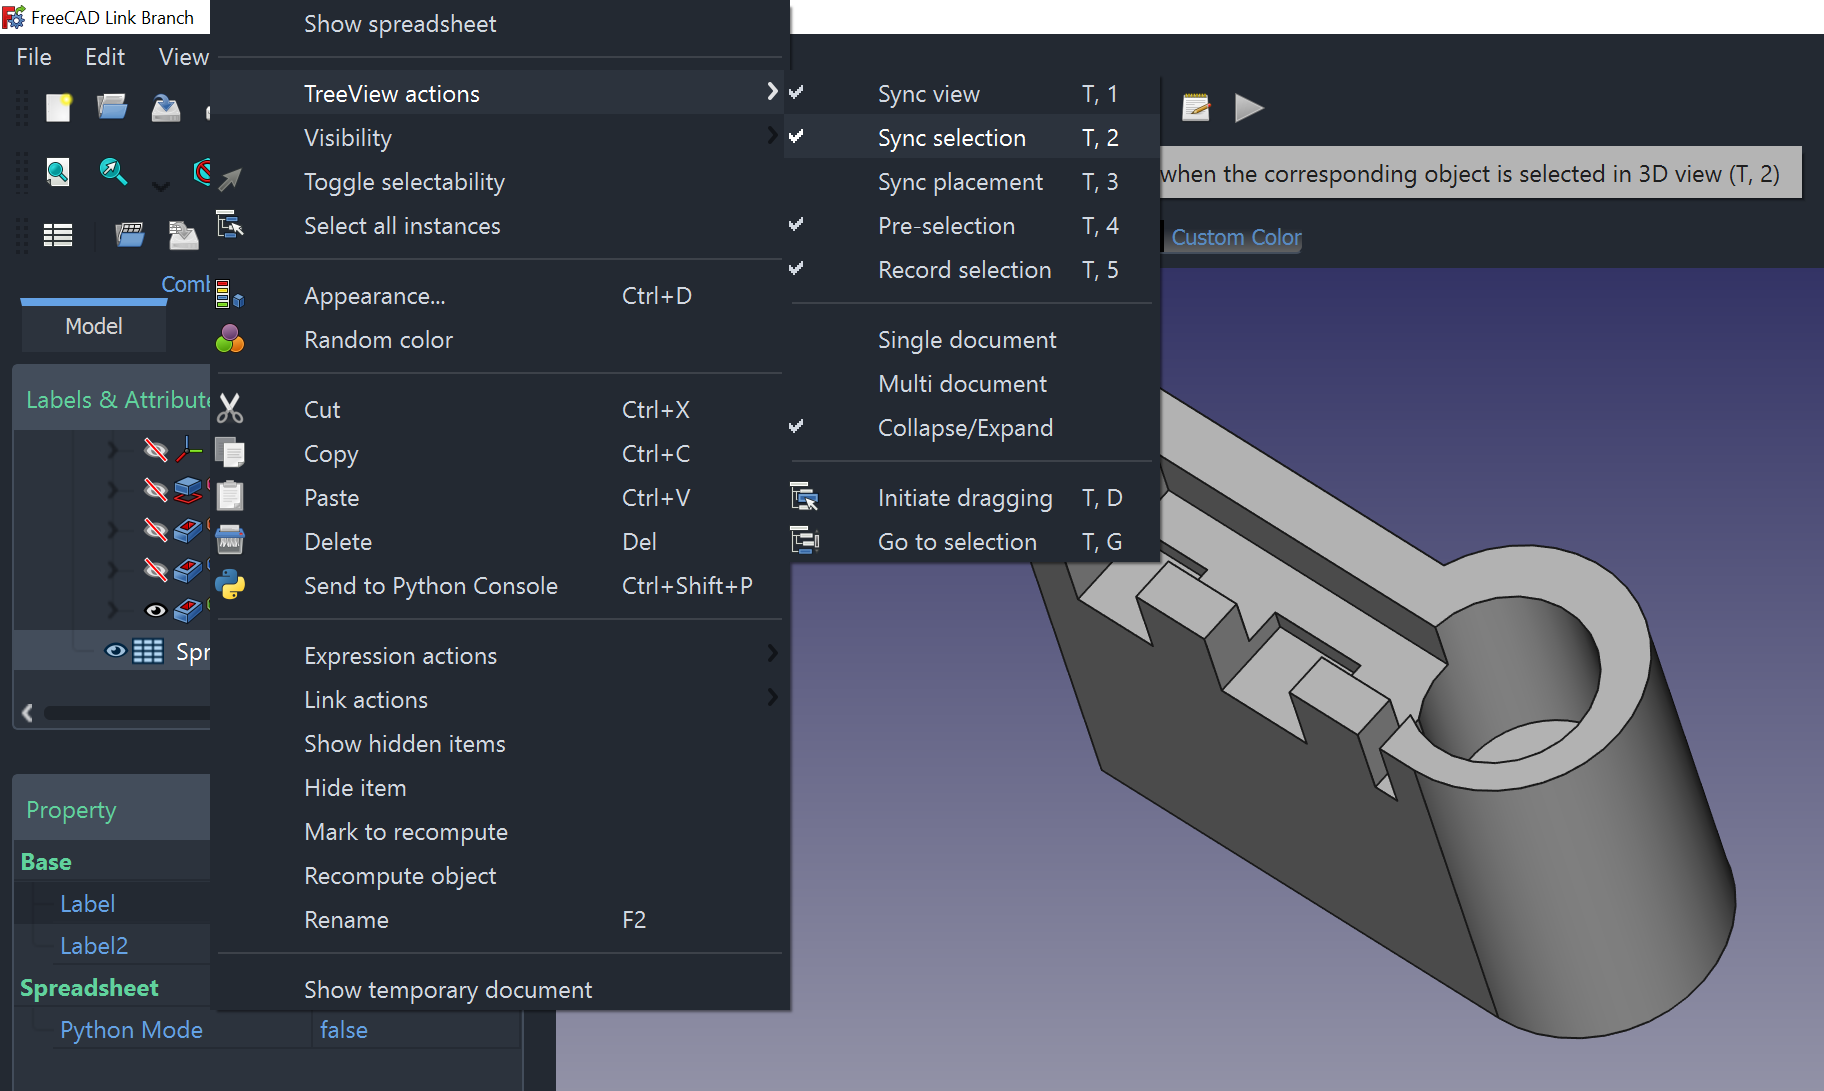Export the spreadsheet to disk
1824x1091 pixels.
[x=183, y=235]
